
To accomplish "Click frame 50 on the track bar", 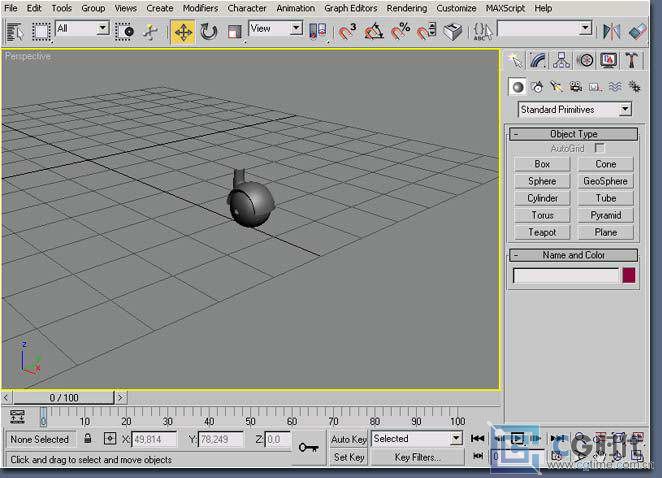I will click(x=250, y=416).
